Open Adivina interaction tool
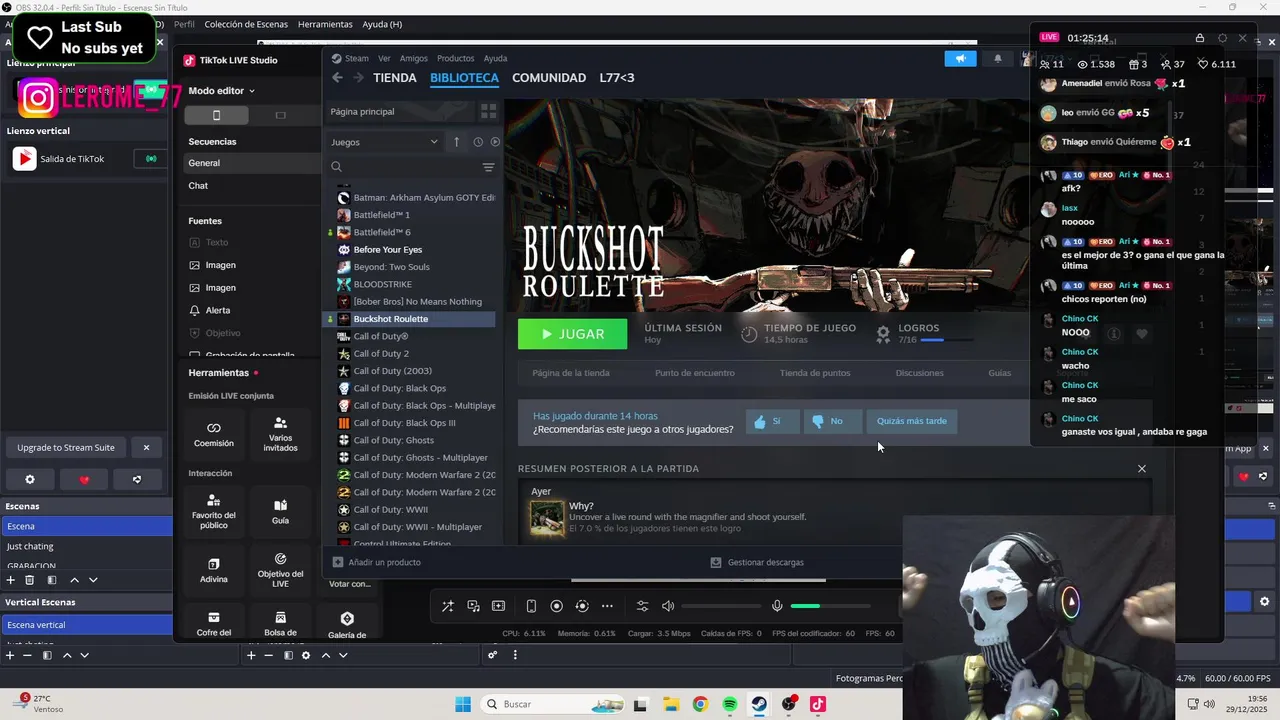 pos(214,570)
